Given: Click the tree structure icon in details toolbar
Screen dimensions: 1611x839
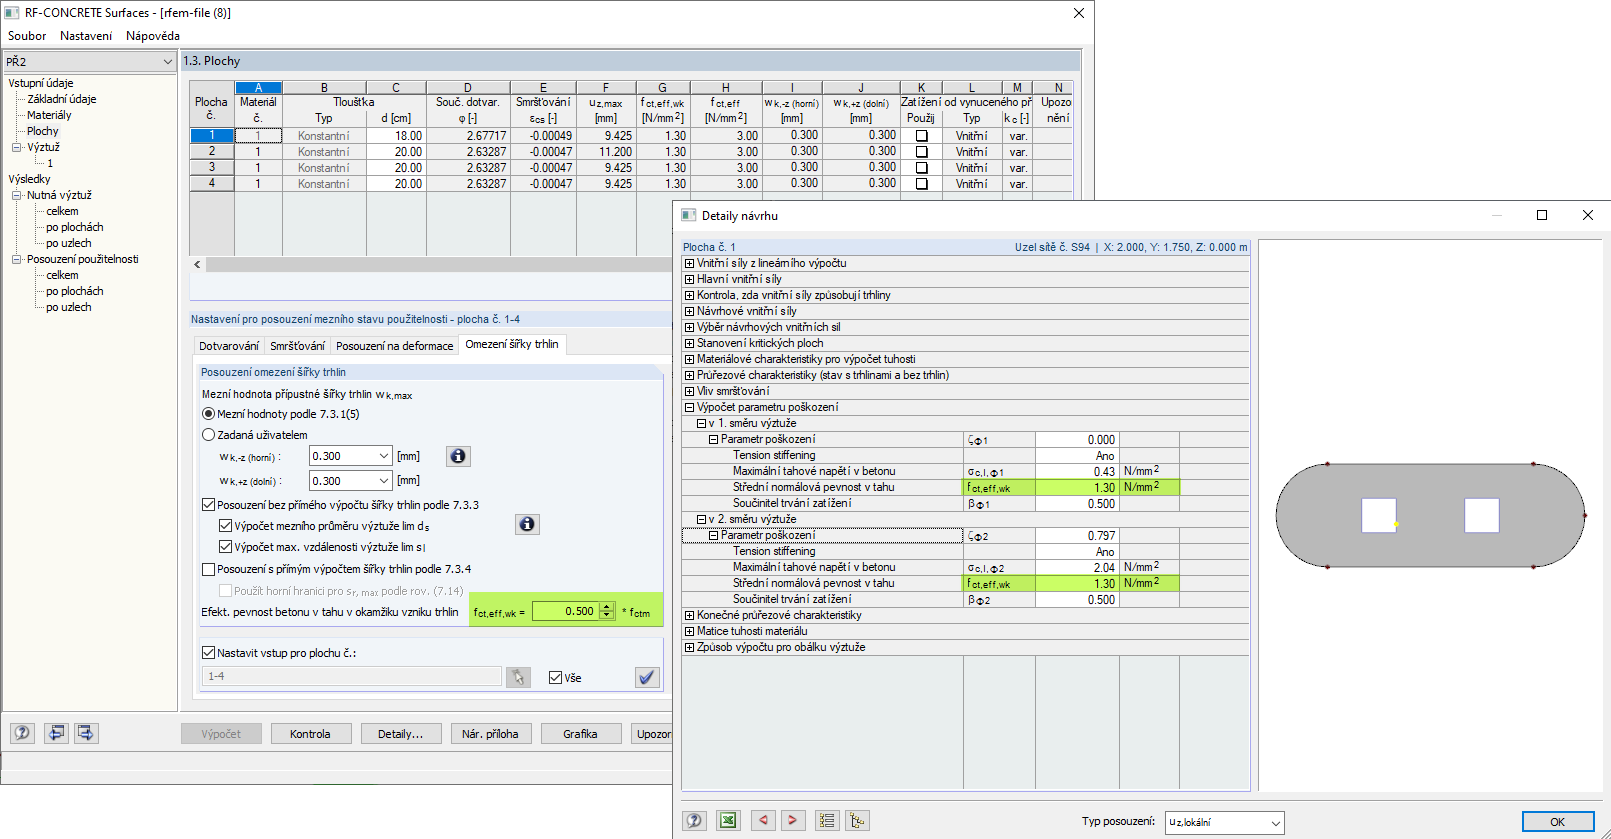Looking at the screenshot, I should click(857, 820).
